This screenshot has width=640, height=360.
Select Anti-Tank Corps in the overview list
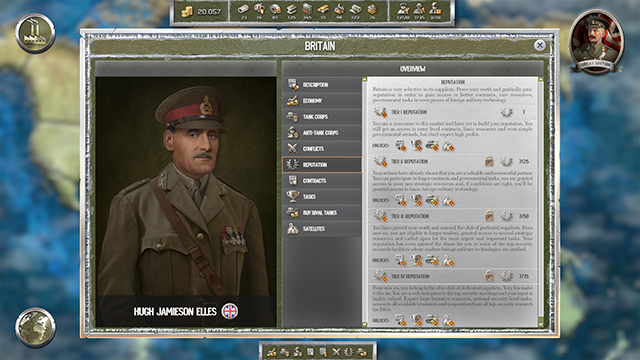322,133
